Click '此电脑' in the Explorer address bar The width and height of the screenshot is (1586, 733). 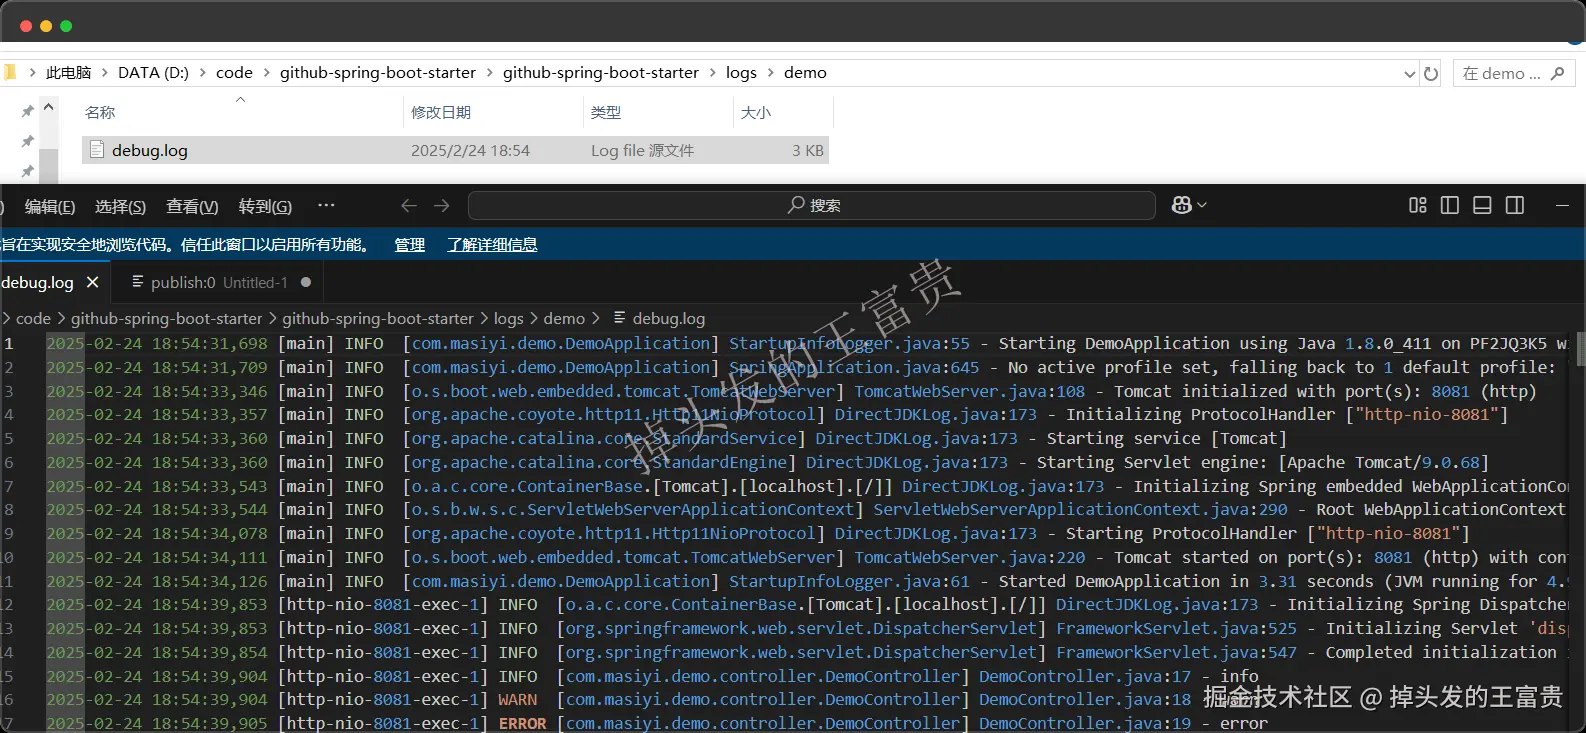(68, 73)
